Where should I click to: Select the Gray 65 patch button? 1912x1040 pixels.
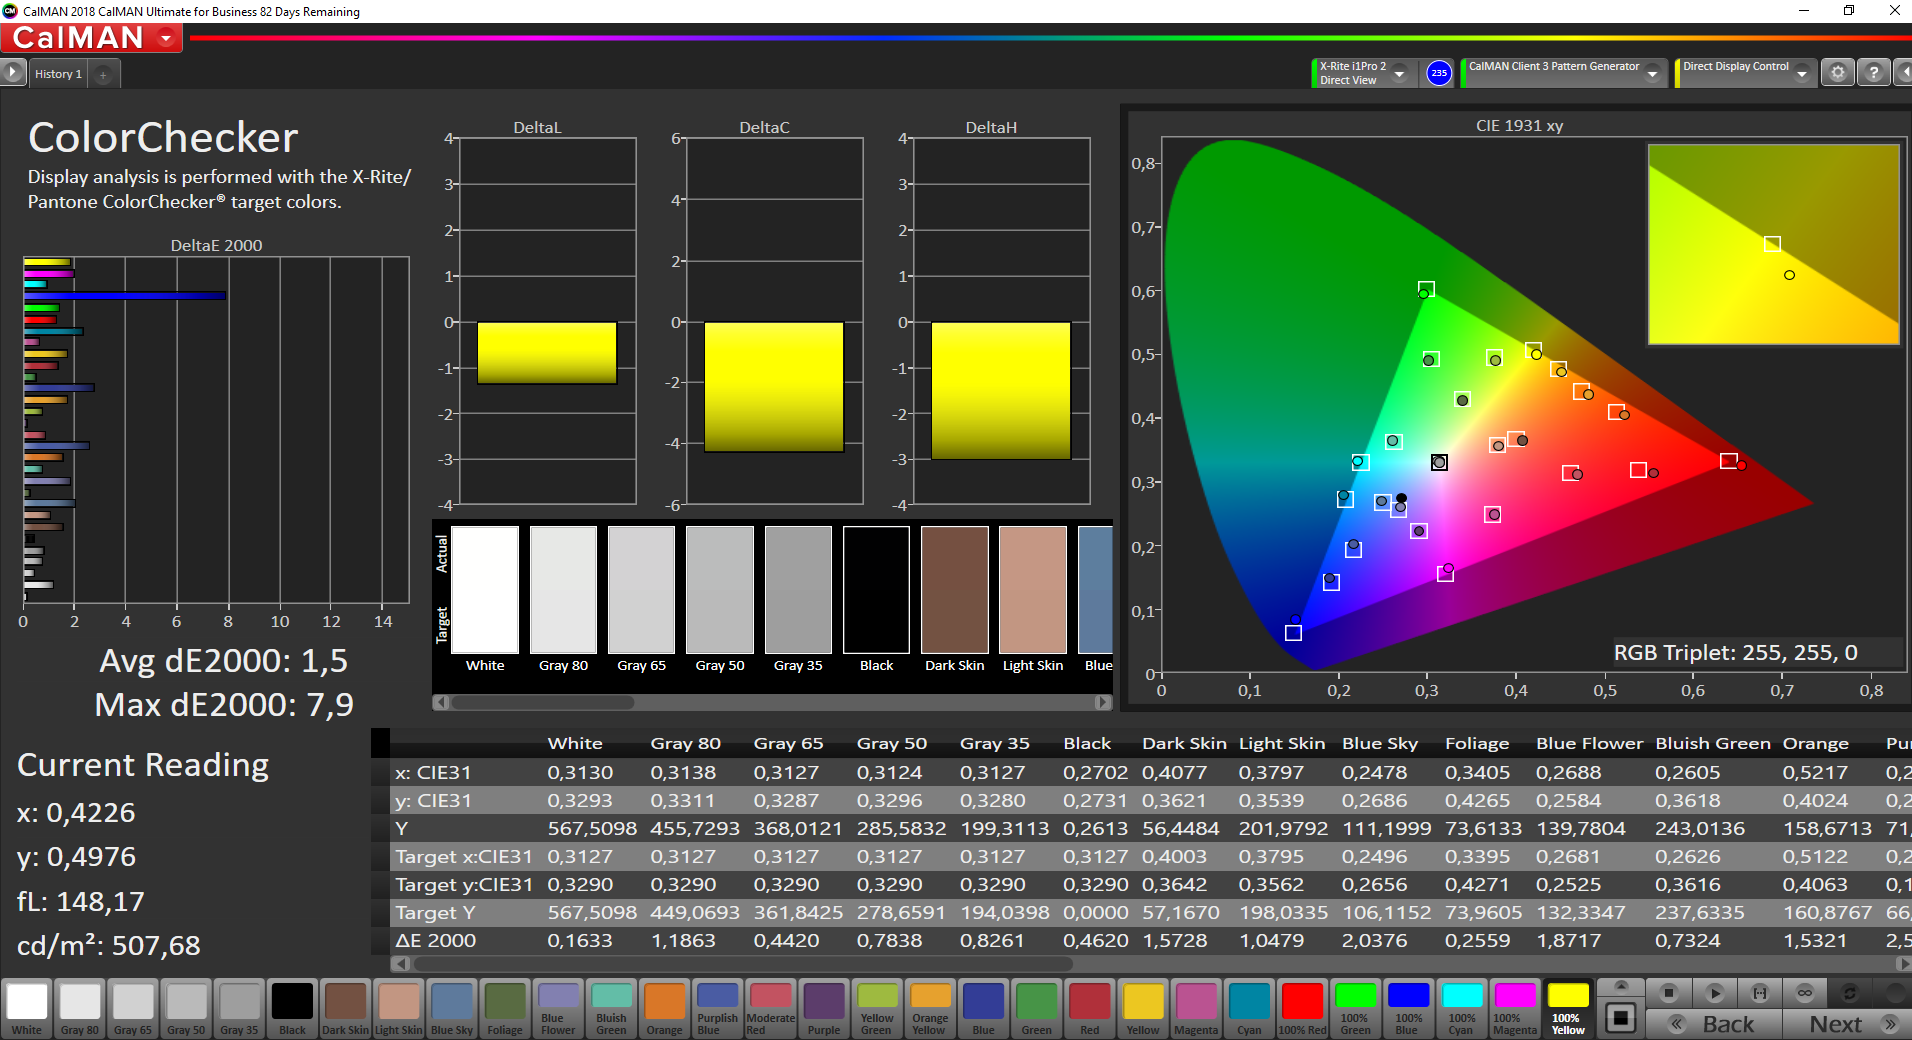click(133, 1008)
